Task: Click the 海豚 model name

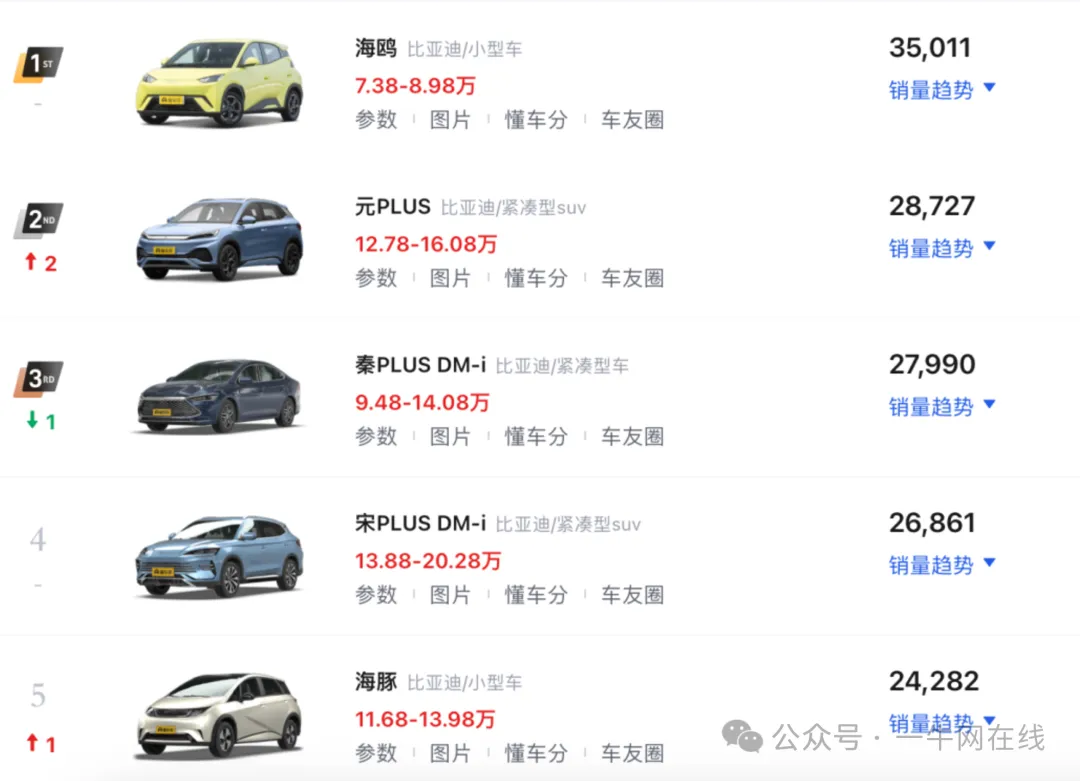Action: click(x=376, y=682)
